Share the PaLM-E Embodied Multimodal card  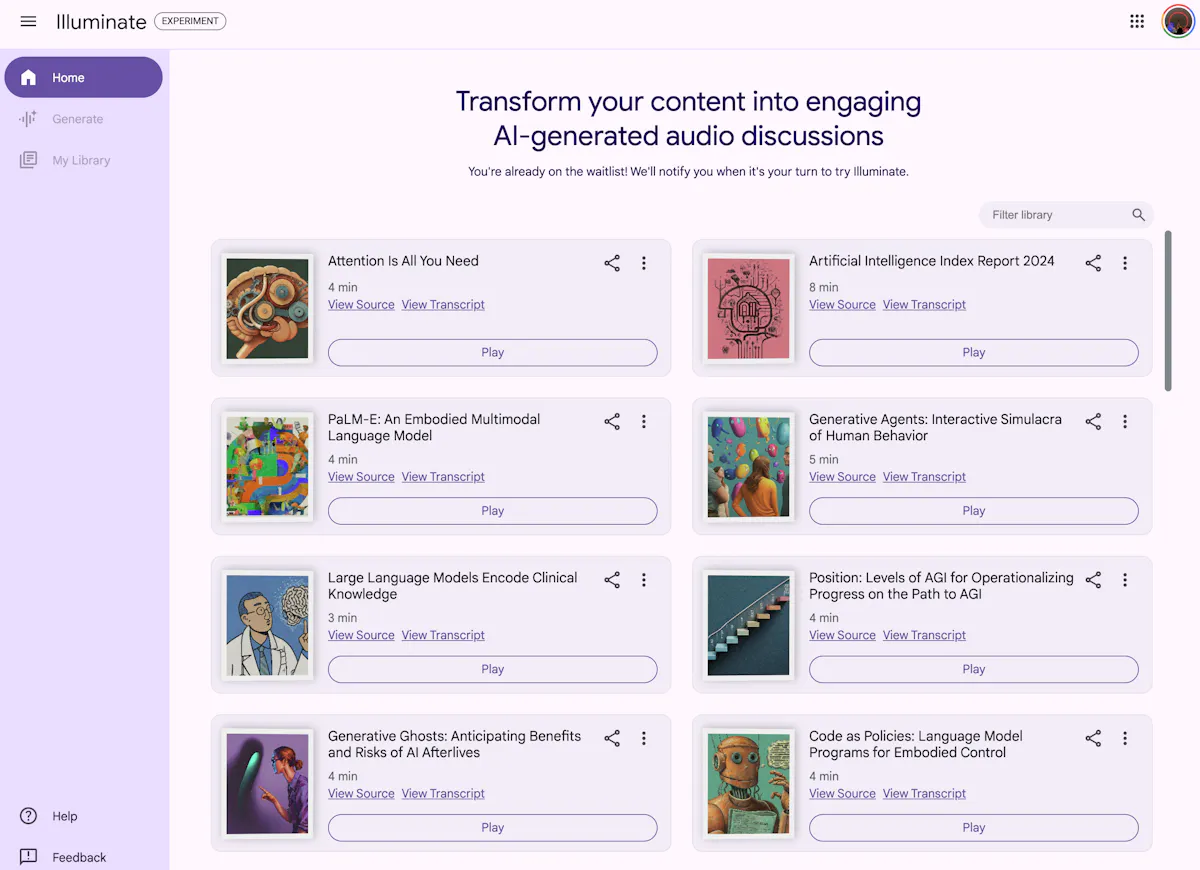click(x=612, y=422)
